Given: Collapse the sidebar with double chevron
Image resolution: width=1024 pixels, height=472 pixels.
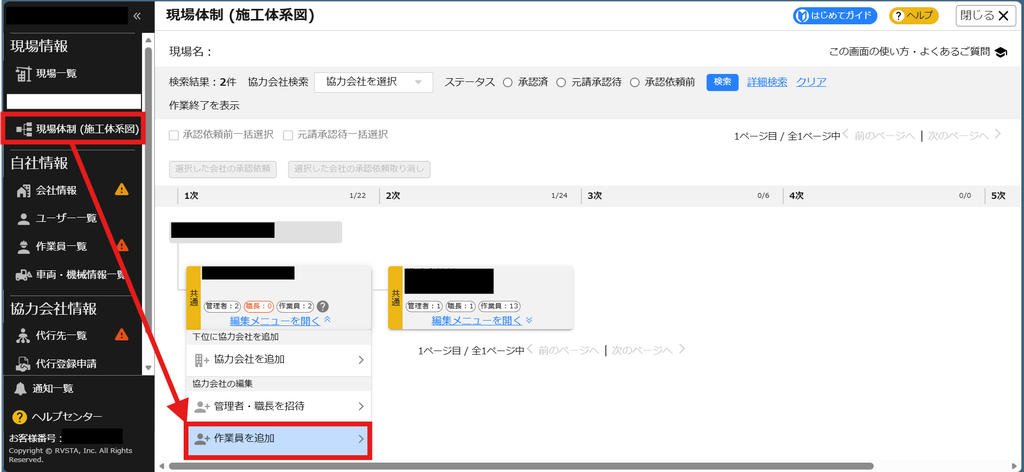Looking at the screenshot, I should [136, 16].
